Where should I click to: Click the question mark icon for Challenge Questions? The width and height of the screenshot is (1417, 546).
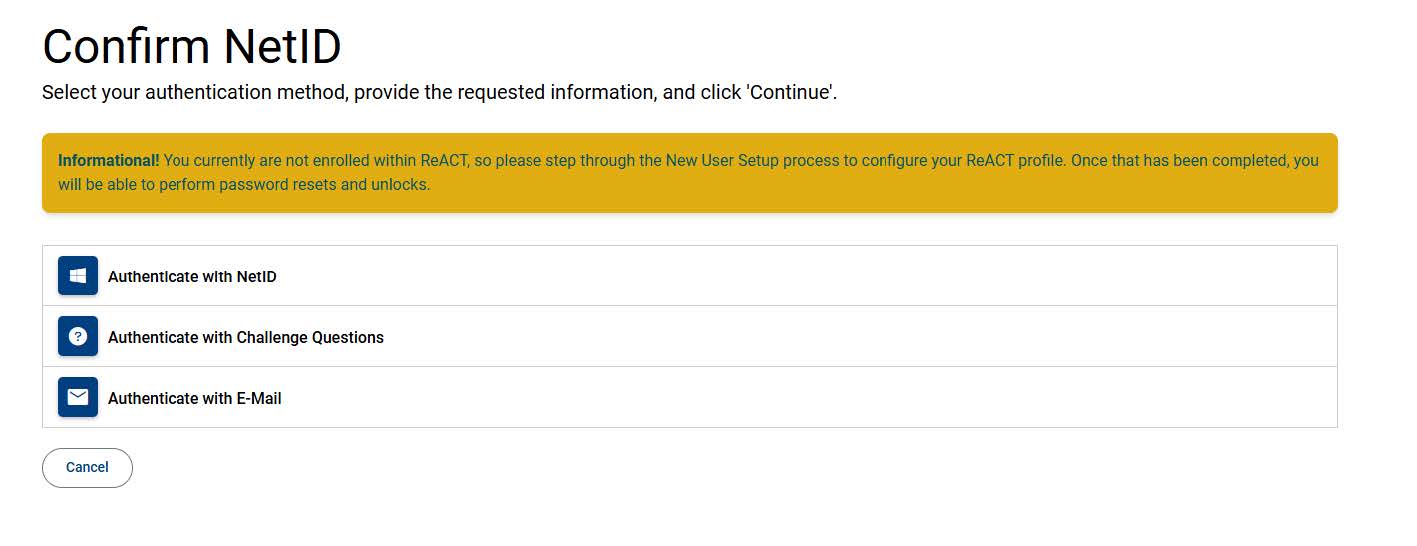click(78, 337)
